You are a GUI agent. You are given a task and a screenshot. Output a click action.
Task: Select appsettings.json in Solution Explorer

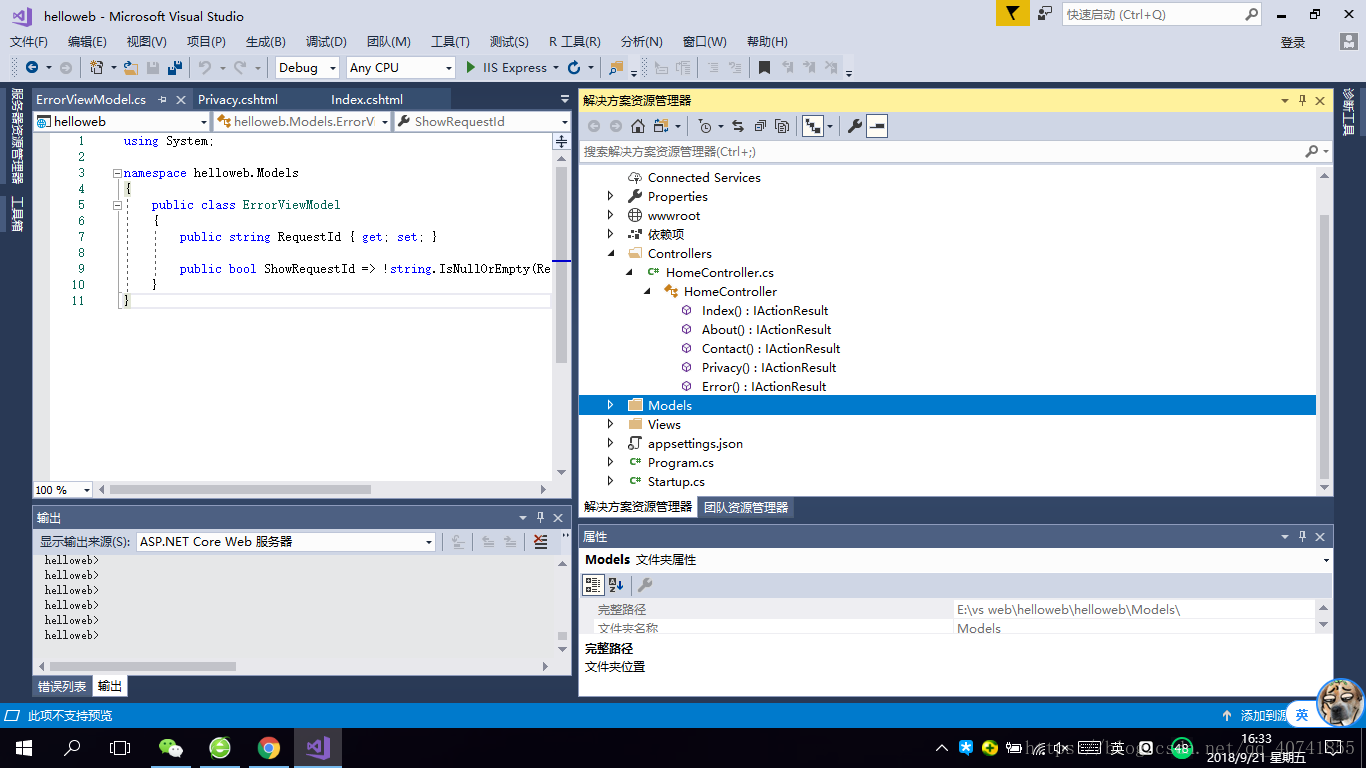[695, 443]
